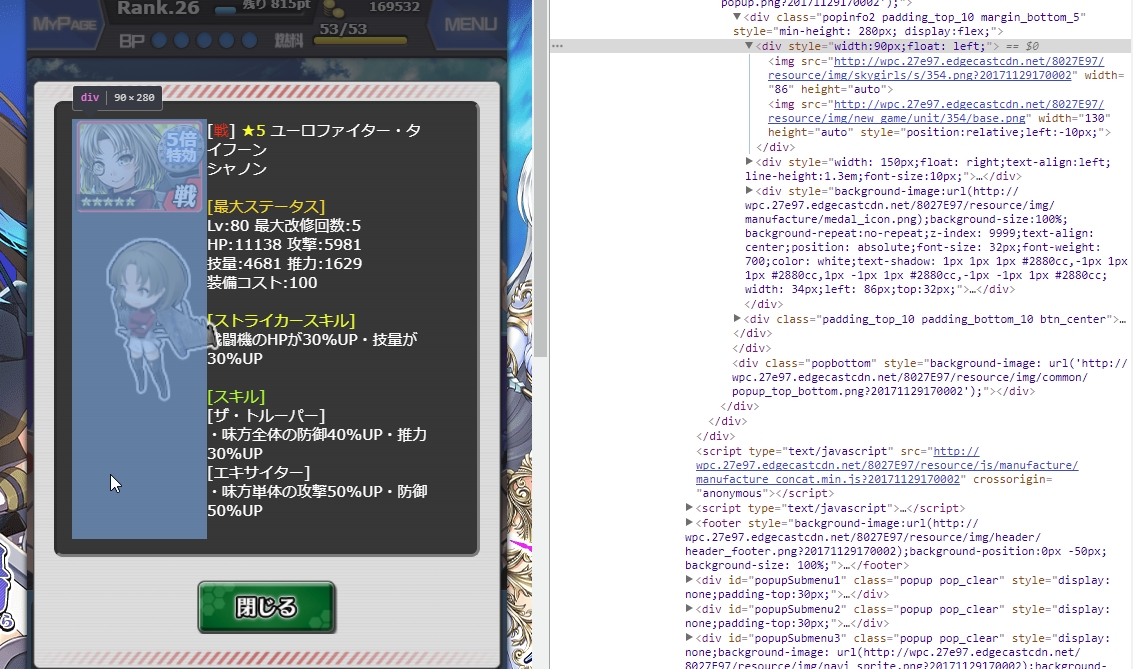The width and height of the screenshot is (1133, 669).
Task: Click the [ストライカースキル] heading text
Action: point(281,321)
